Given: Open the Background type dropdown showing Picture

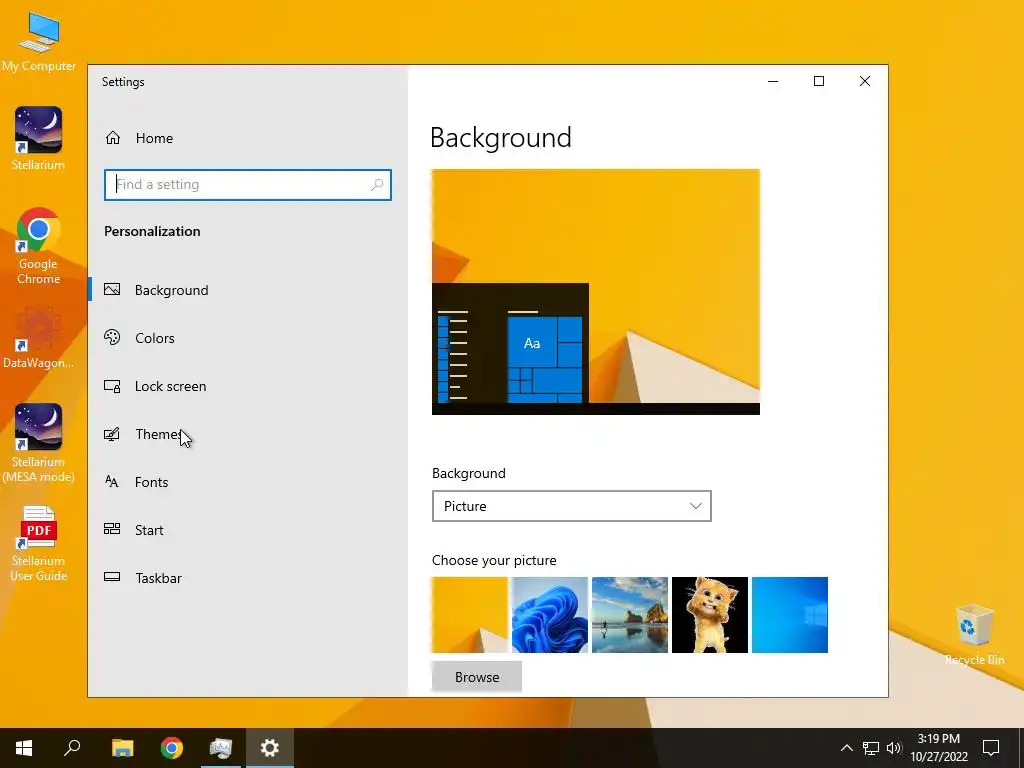Looking at the screenshot, I should click(x=571, y=506).
